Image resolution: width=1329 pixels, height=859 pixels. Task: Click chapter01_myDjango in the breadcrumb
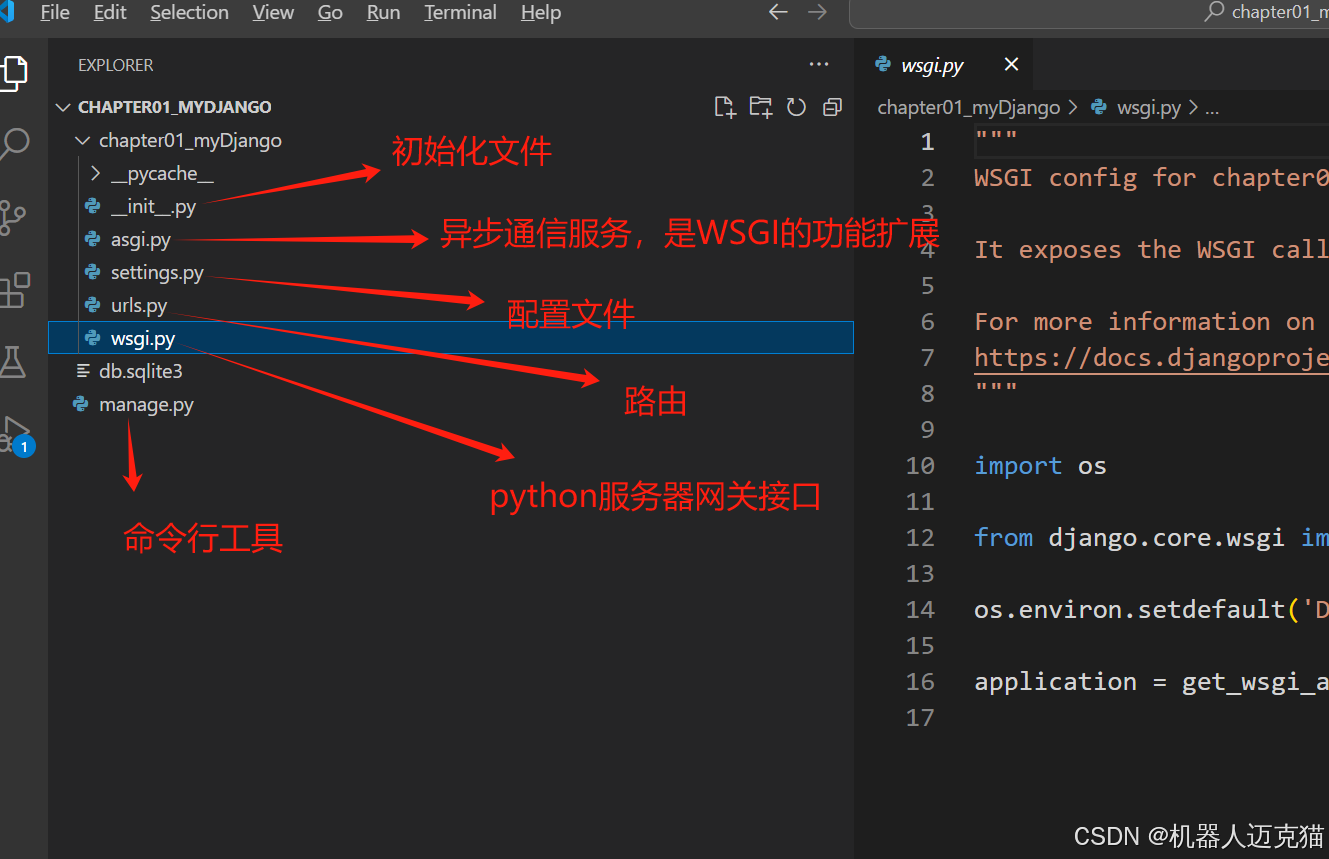(968, 107)
